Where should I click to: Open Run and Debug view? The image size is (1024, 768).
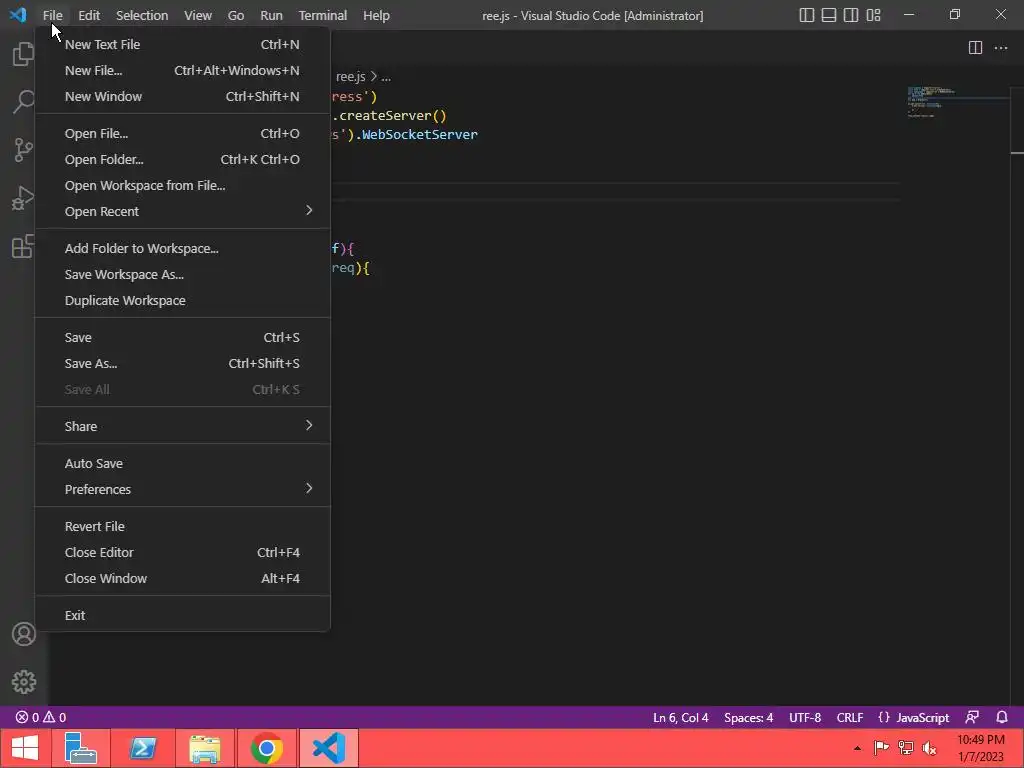pos(24,198)
